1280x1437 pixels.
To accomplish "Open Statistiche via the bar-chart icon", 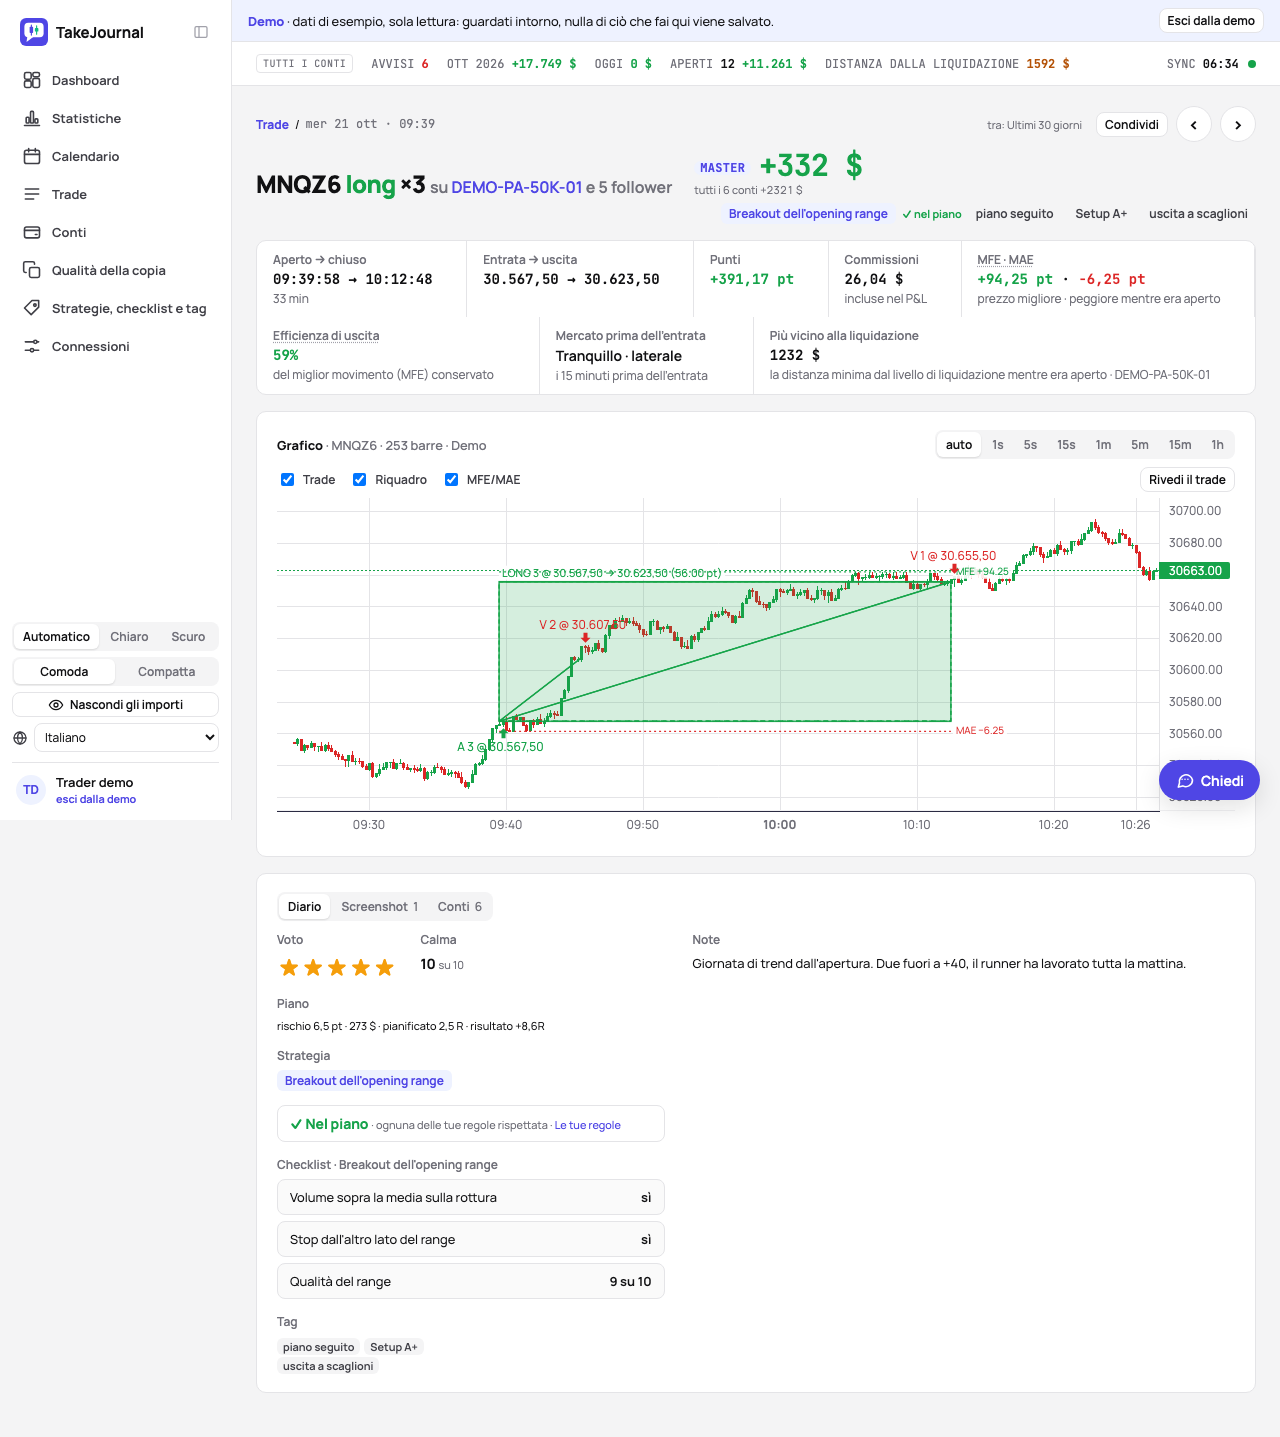I will 32,118.
